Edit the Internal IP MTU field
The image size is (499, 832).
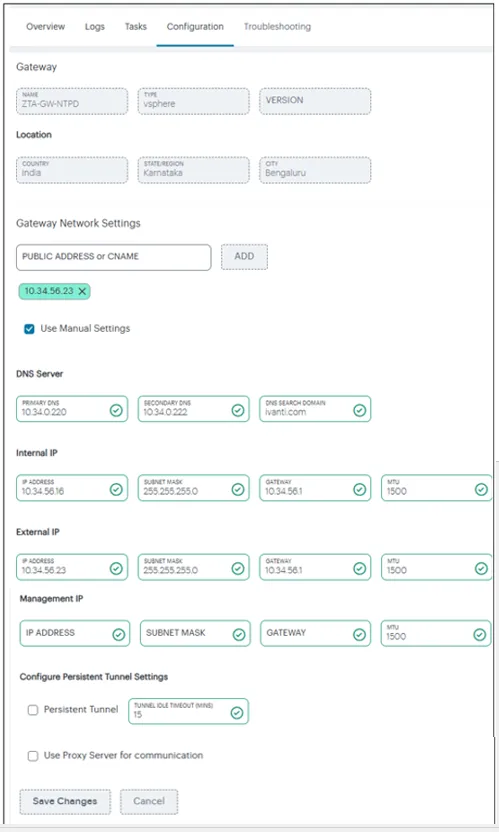coord(436,488)
